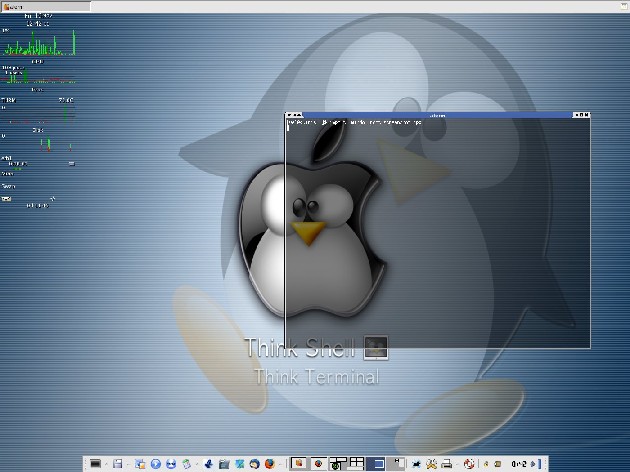Open the blue bird application icon

208,464
